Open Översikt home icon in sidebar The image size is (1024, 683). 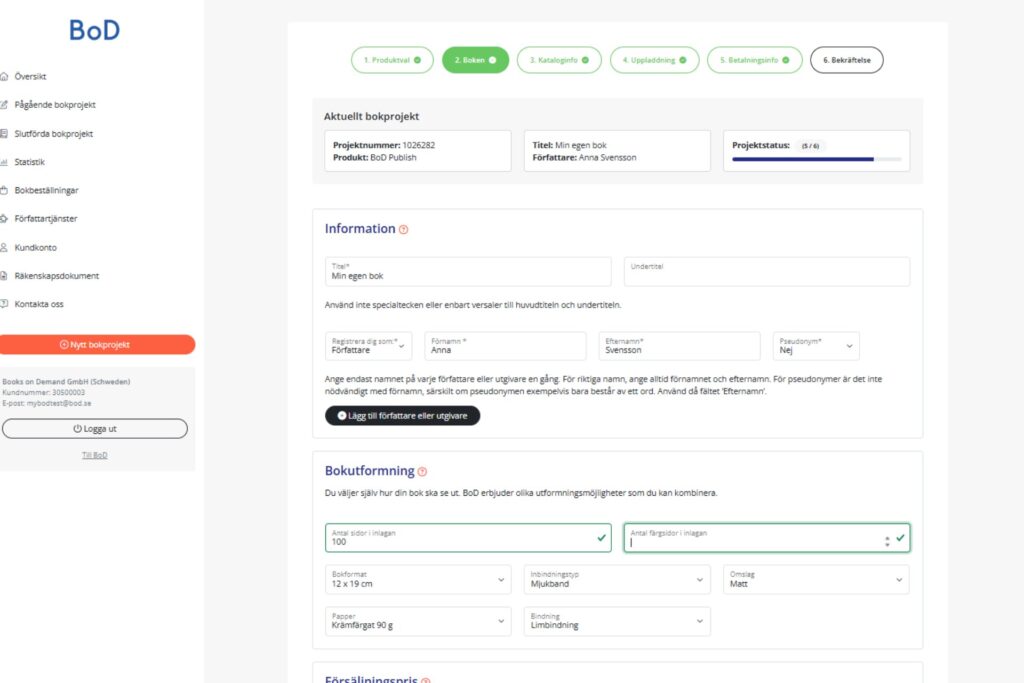[4, 76]
